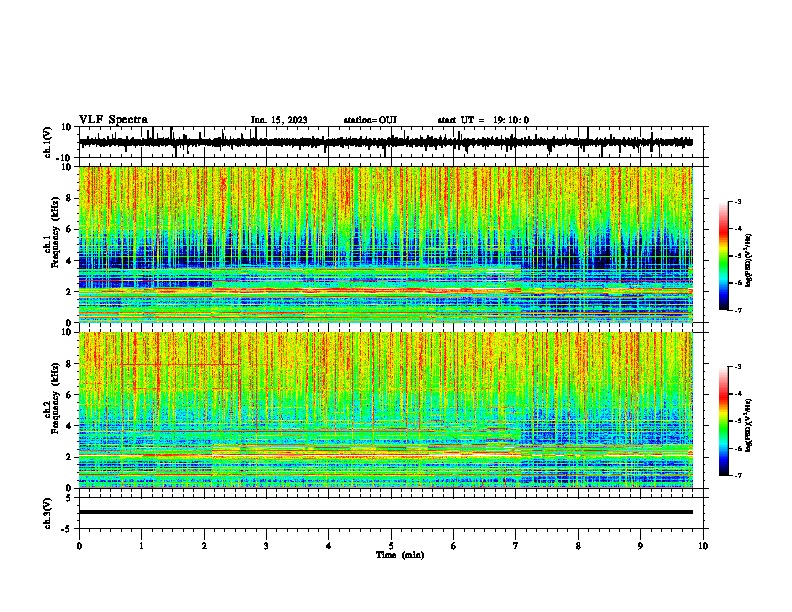Click the ch.1 colorbar log PSD label
792x612 pixels.
point(748,260)
